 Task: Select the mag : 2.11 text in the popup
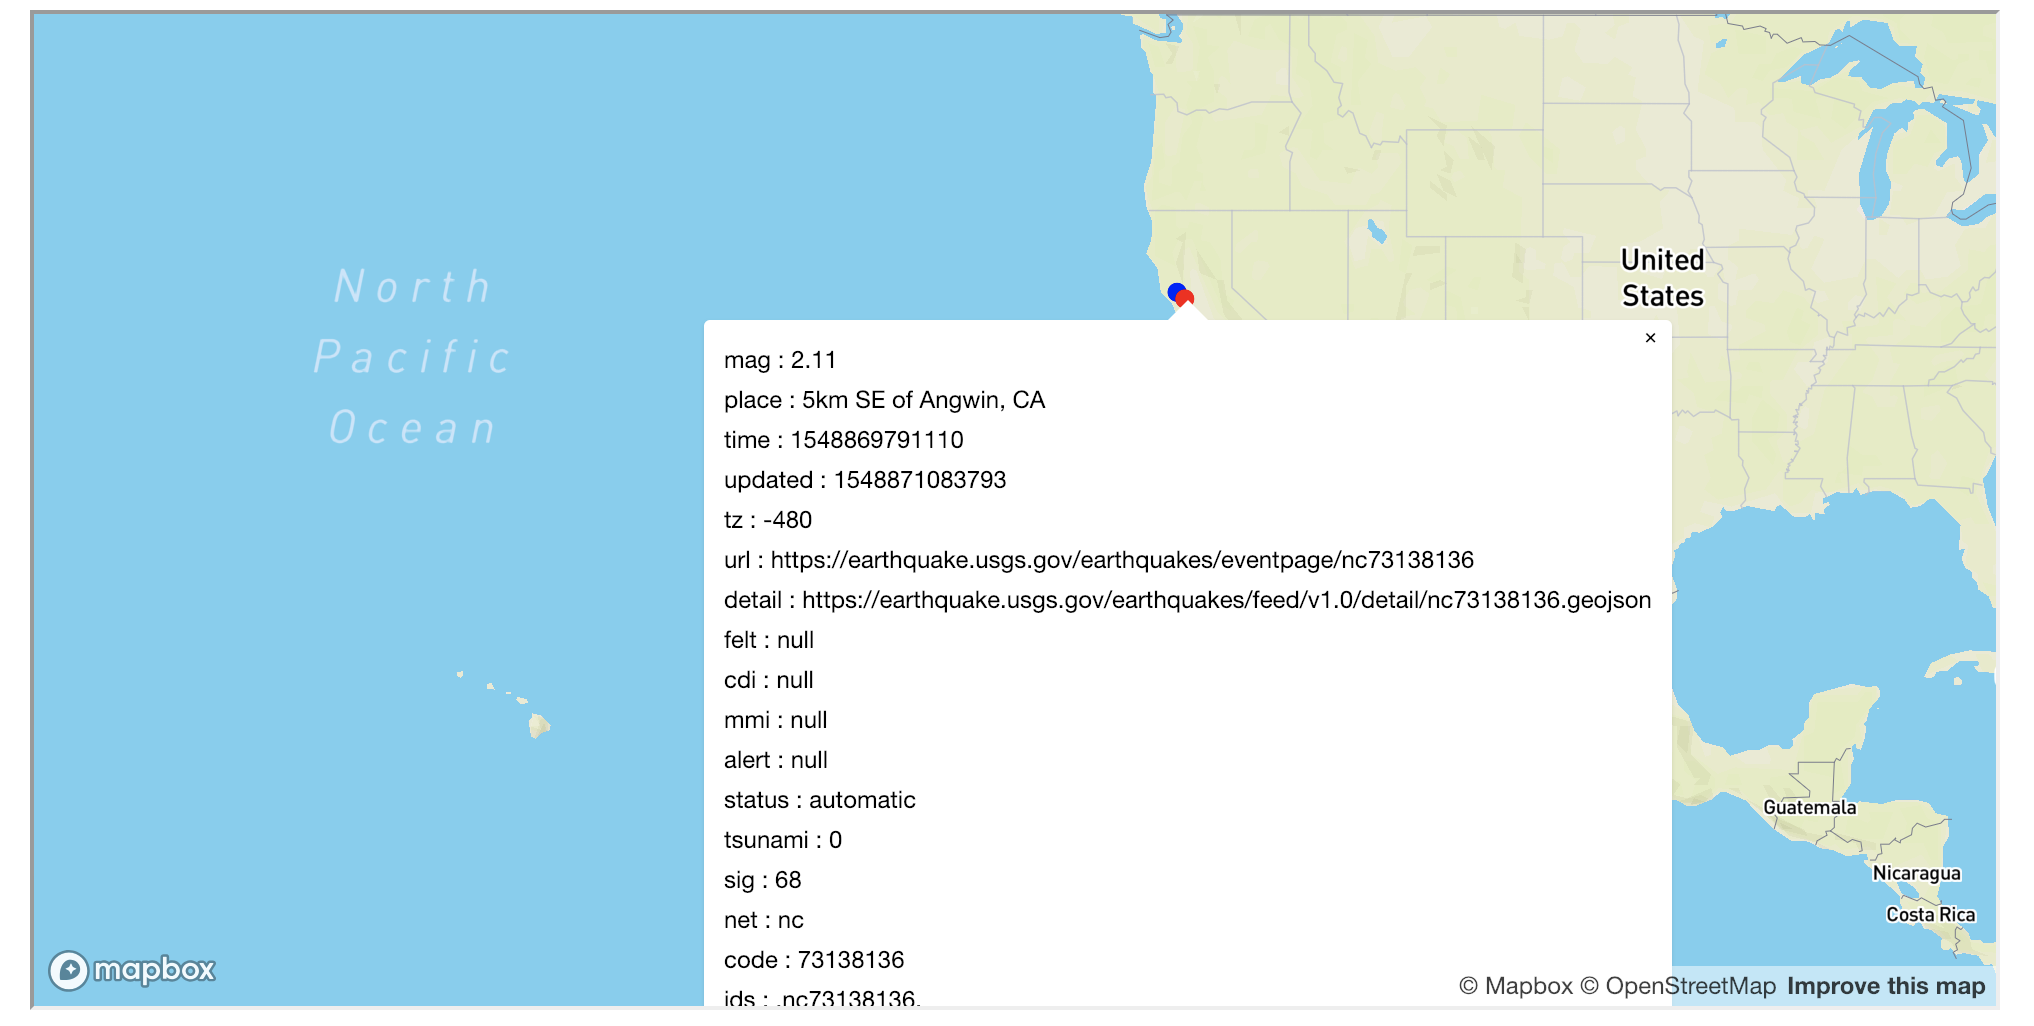[780, 360]
